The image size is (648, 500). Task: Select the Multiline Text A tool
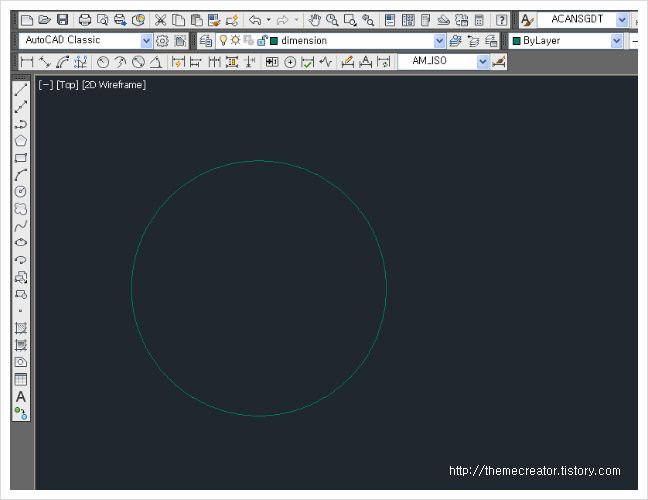pyautogui.click(x=21, y=397)
